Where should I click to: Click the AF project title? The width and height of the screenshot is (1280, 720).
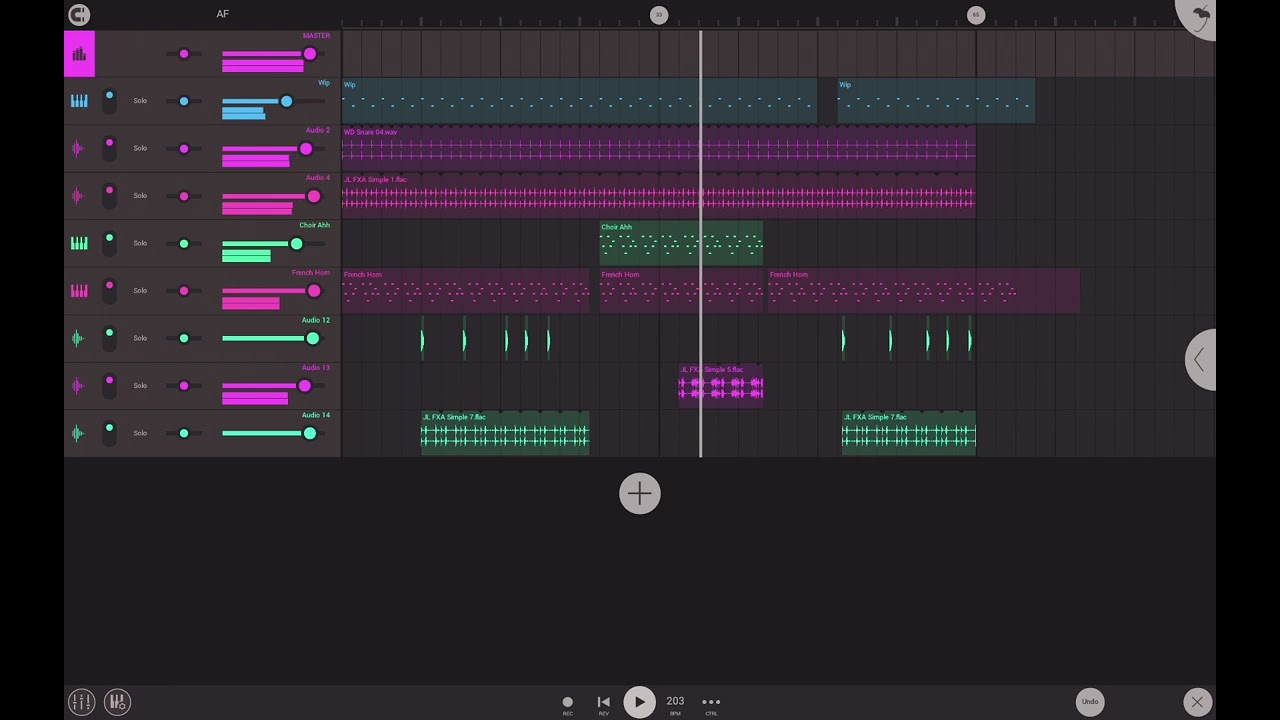(222, 14)
